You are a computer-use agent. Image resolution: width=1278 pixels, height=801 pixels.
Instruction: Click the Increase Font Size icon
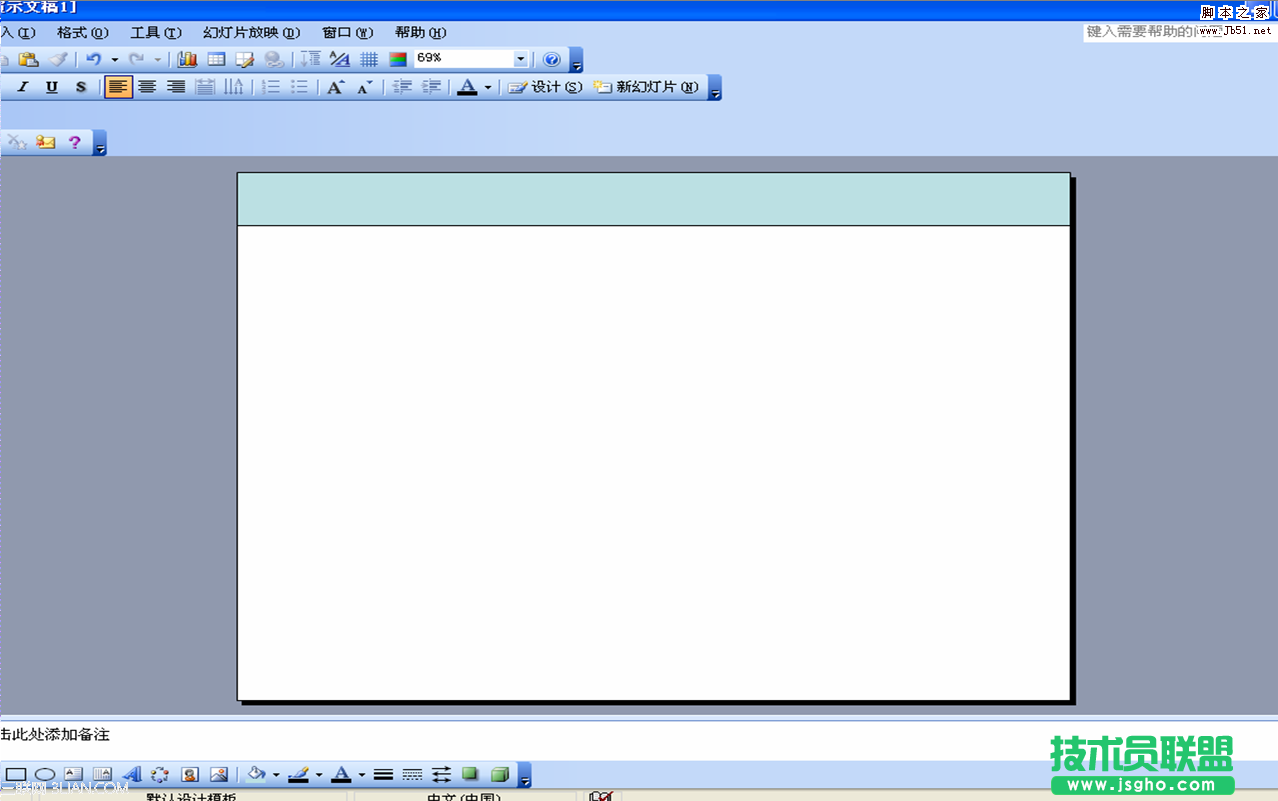tap(336, 88)
